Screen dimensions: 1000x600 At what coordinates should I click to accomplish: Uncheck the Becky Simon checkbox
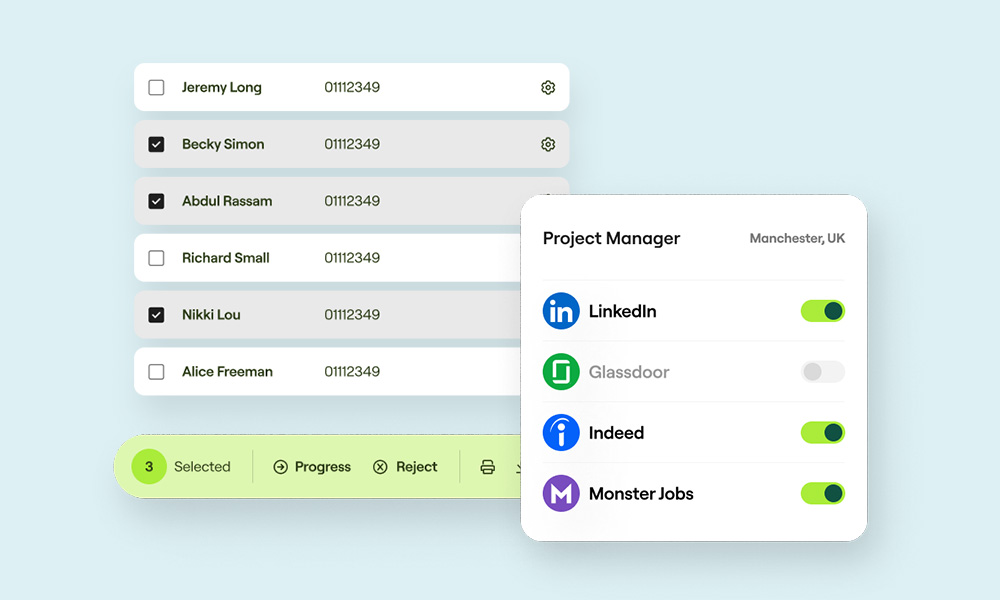(x=156, y=144)
